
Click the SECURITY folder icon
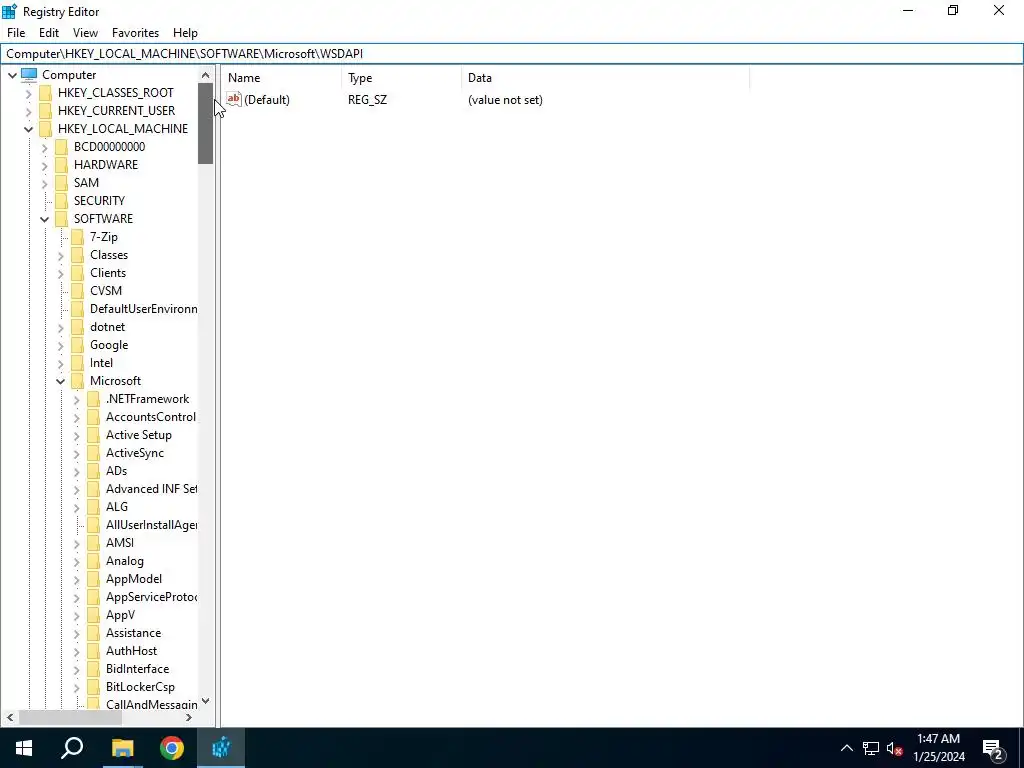coord(61,200)
